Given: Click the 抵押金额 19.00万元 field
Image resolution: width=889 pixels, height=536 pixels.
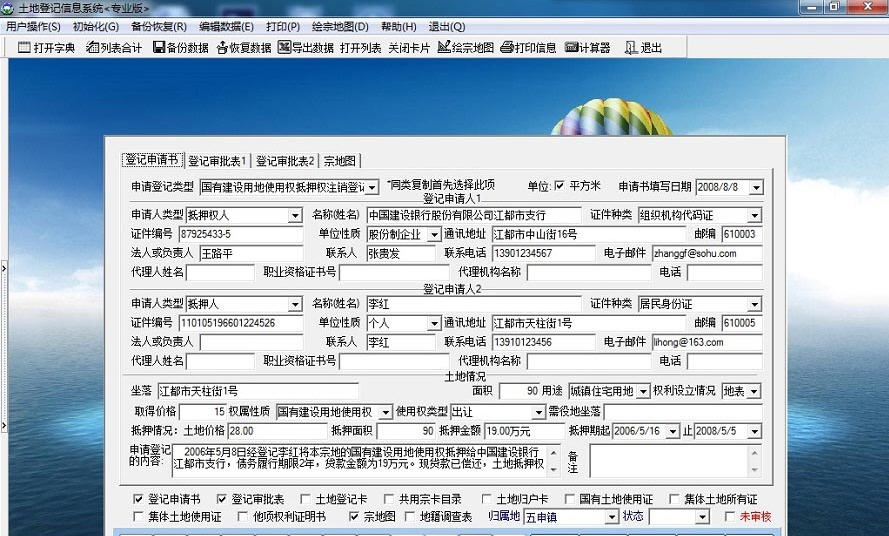Looking at the screenshot, I should point(524,432).
